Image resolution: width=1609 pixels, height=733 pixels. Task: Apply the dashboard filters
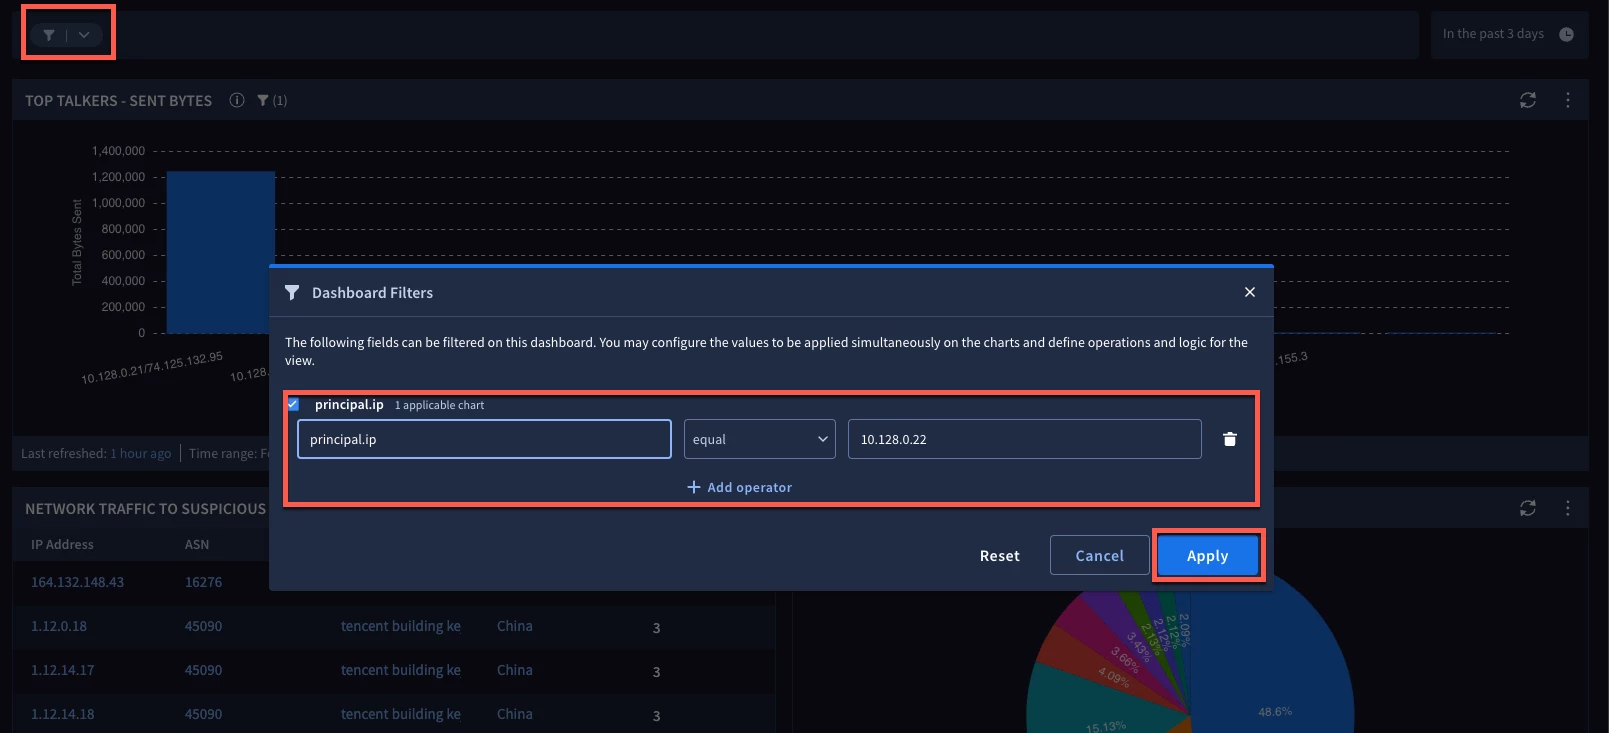(x=1208, y=555)
